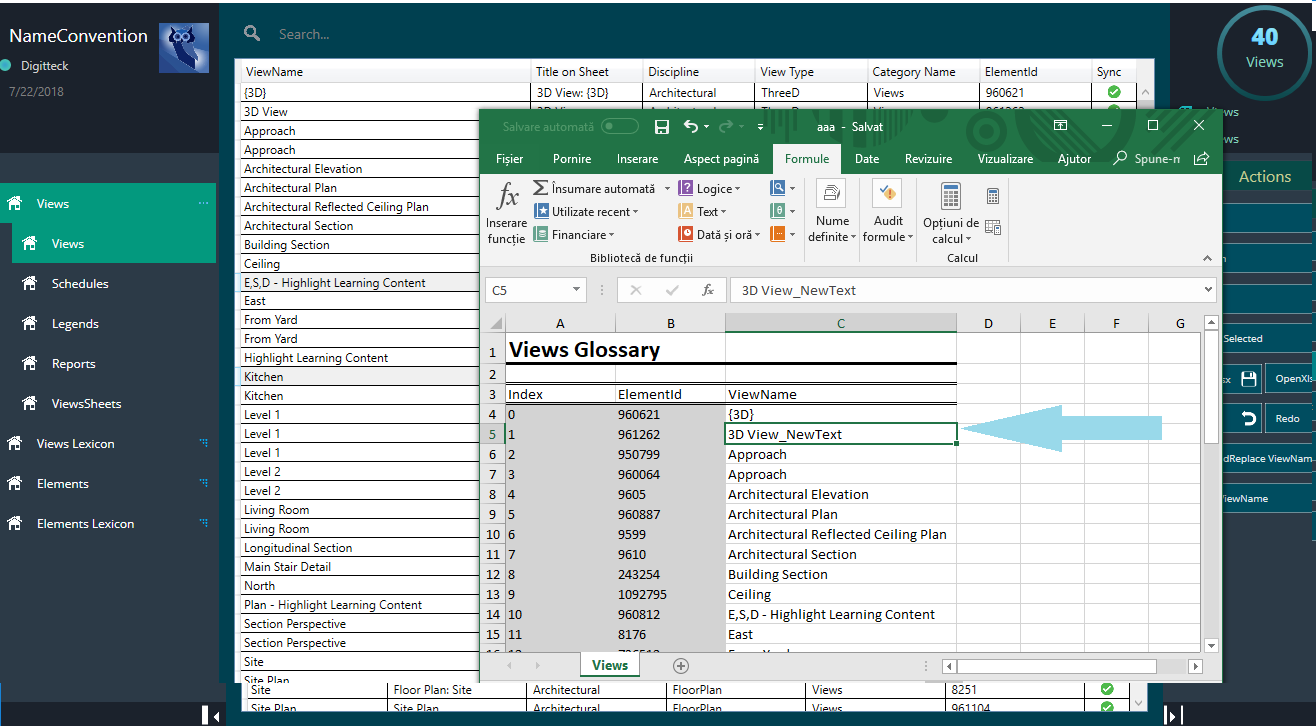
Task: Open the Fișier menu tab
Action: [509, 159]
